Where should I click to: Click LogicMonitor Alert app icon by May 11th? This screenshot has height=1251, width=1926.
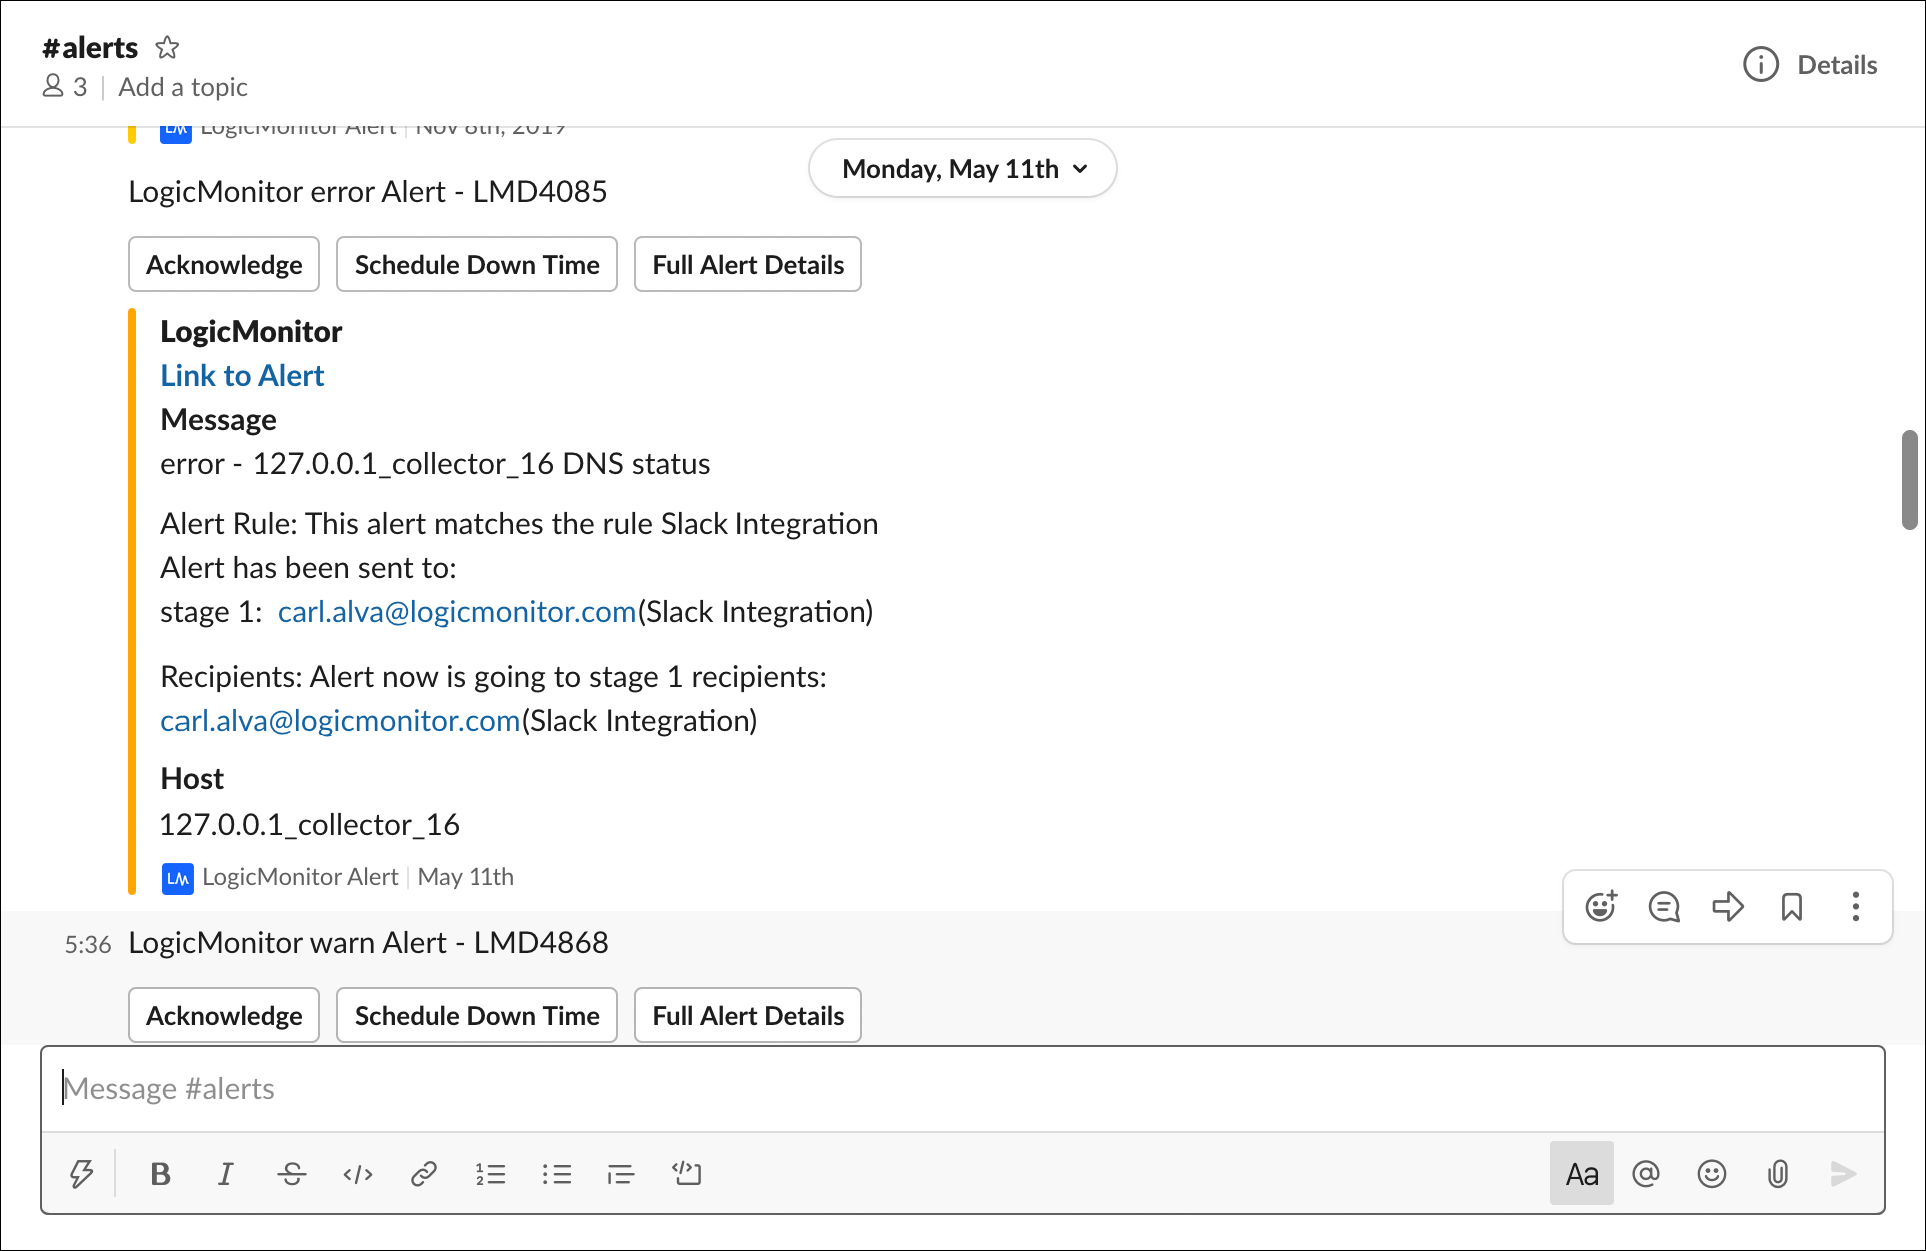[177, 877]
